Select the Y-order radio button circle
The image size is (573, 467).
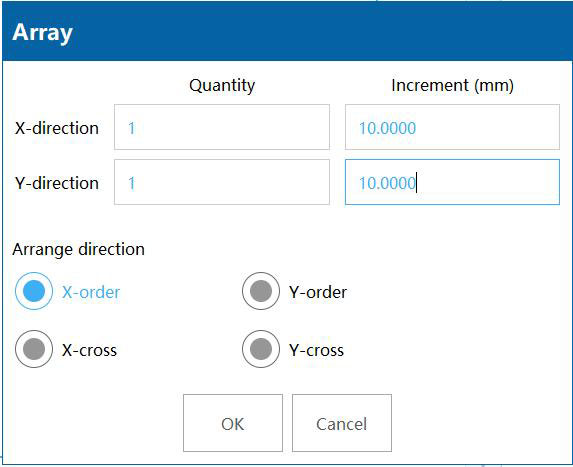click(x=261, y=291)
